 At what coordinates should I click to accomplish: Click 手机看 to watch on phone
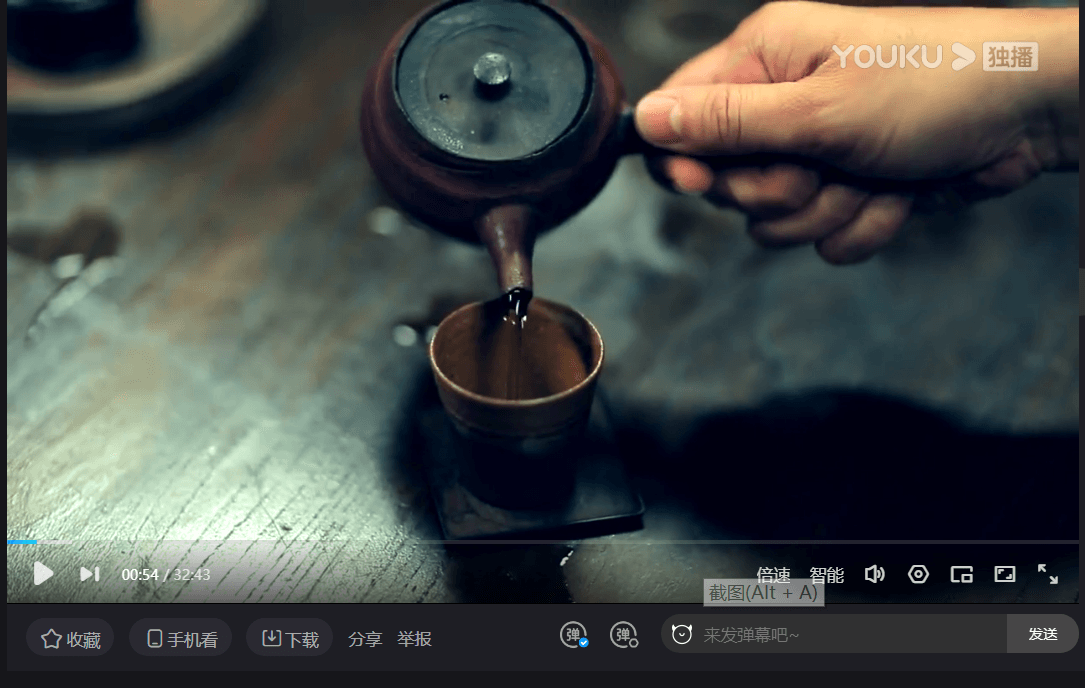(x=181, y=637)
